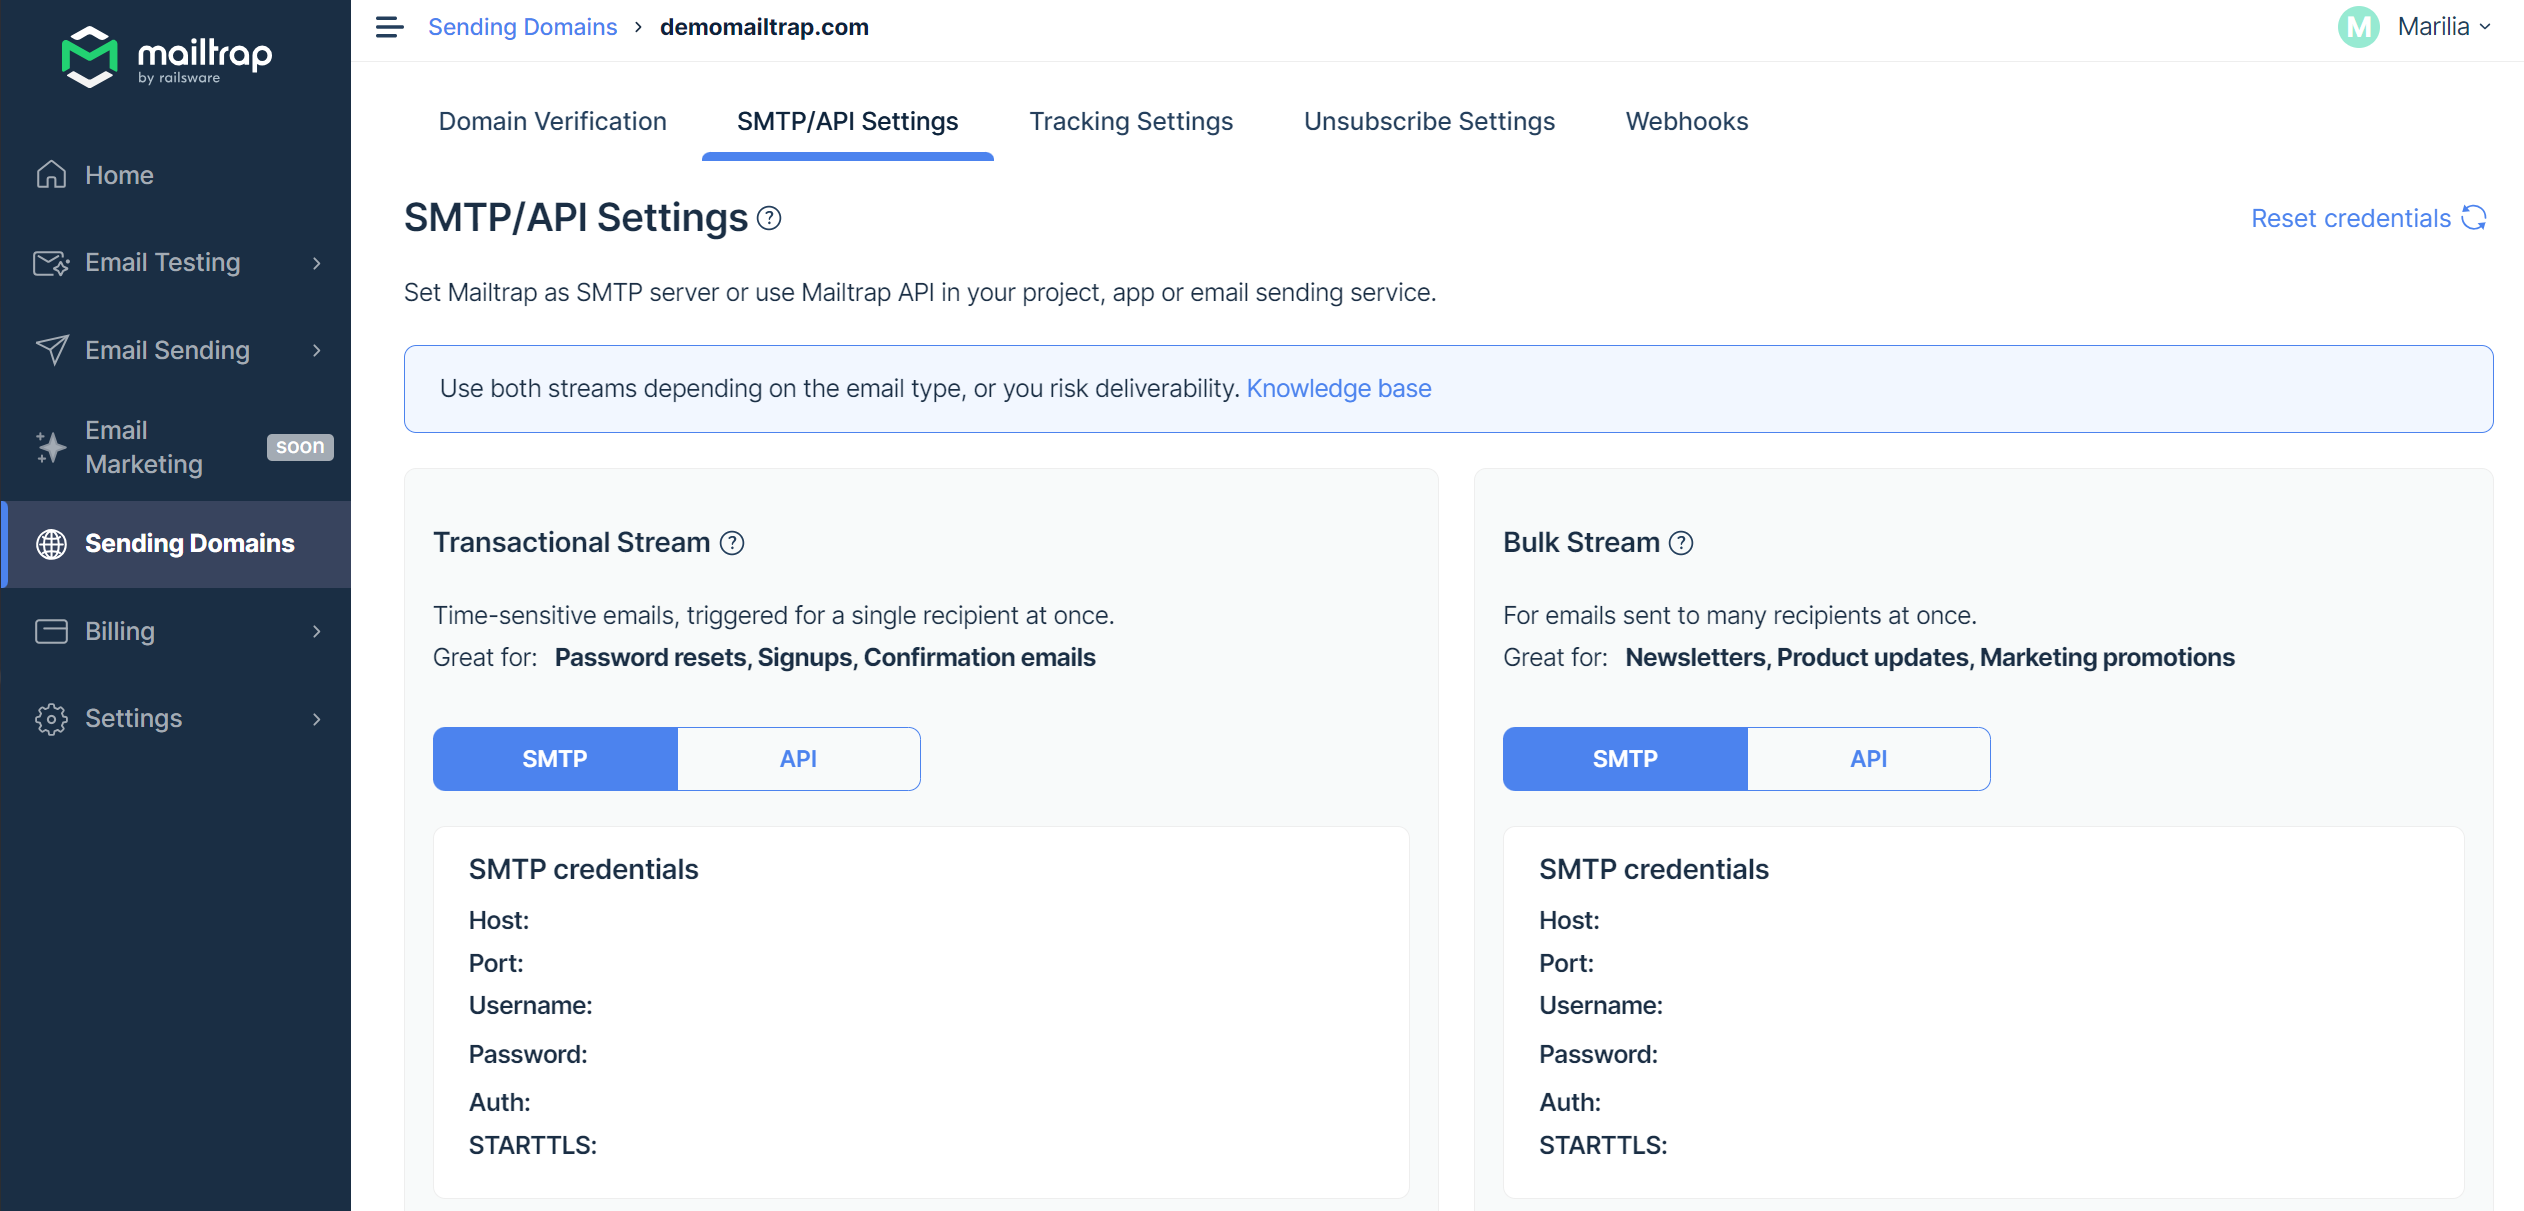This screenshot has width=2524, height=1211.
Task: Click the Transactional Stream SMTP credentials heading
Action: click(583, 869)
